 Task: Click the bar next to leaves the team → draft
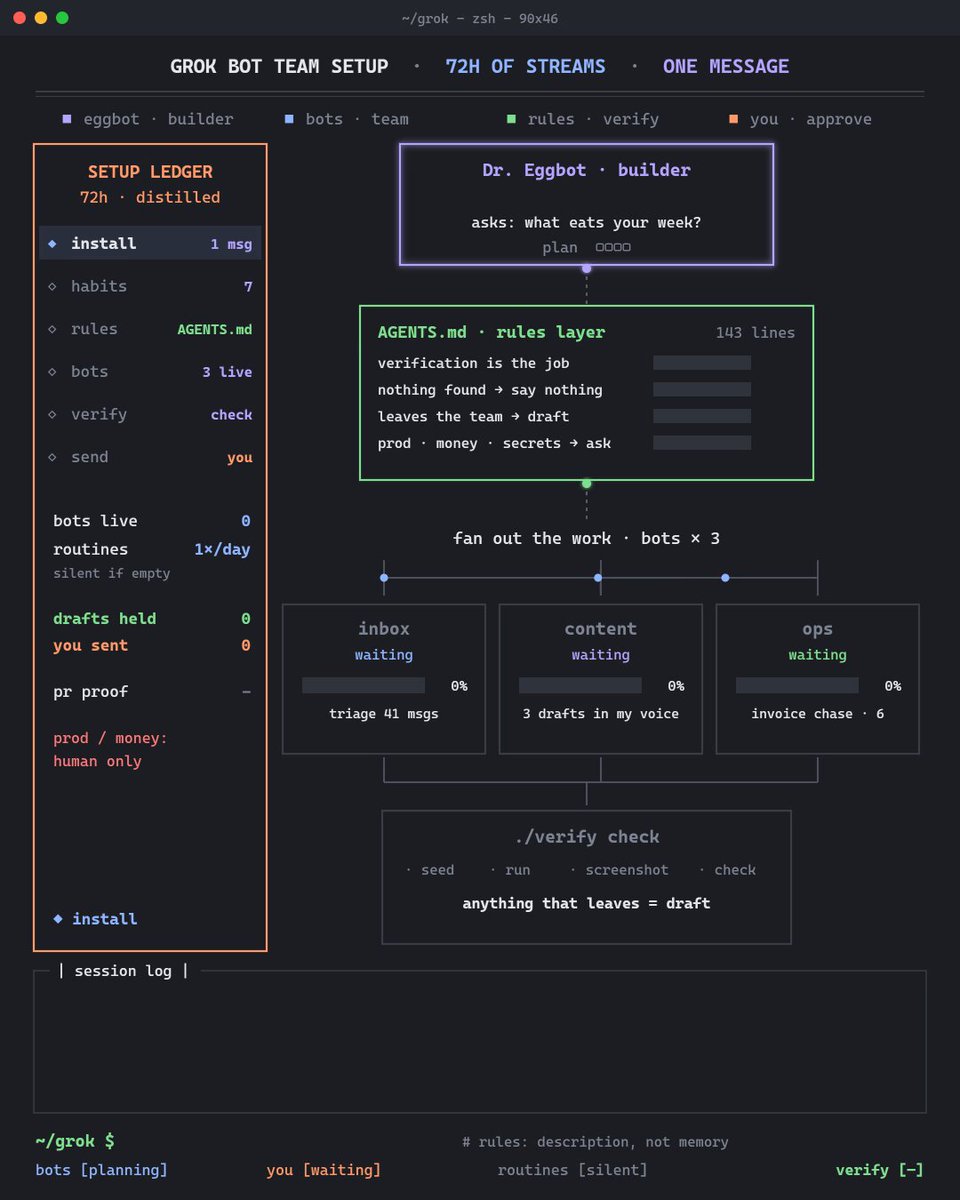(x=702, y=416)
